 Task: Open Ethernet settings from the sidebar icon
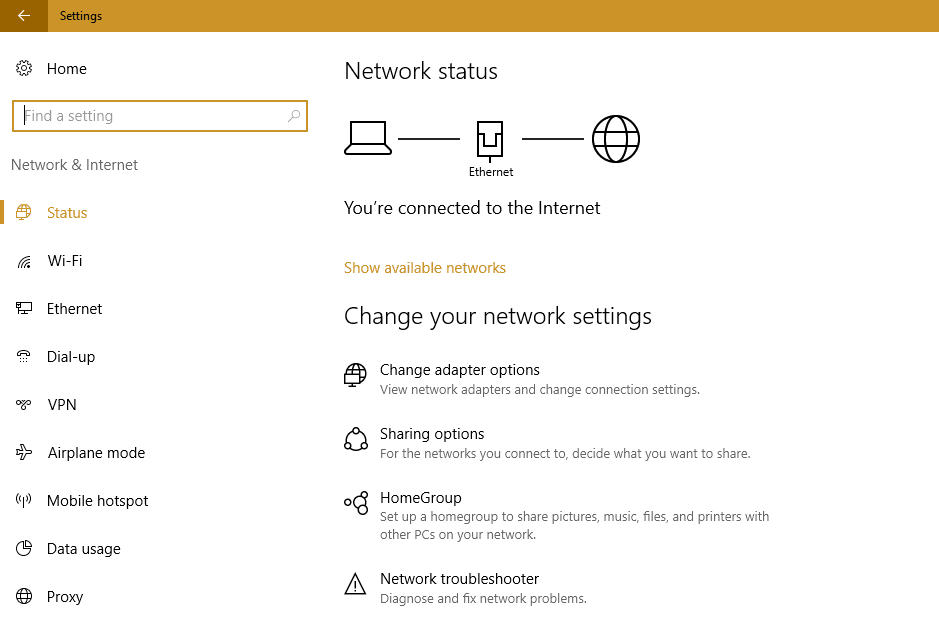tap(22, 308)
